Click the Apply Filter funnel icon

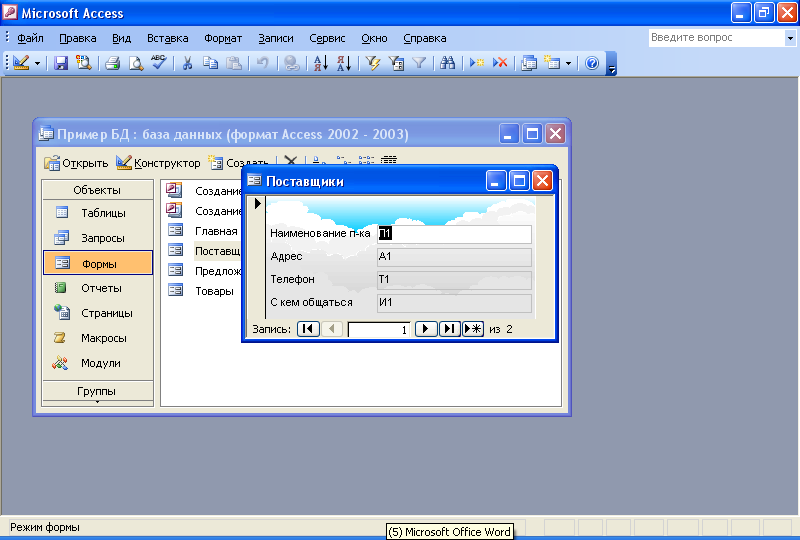(419, 63)
